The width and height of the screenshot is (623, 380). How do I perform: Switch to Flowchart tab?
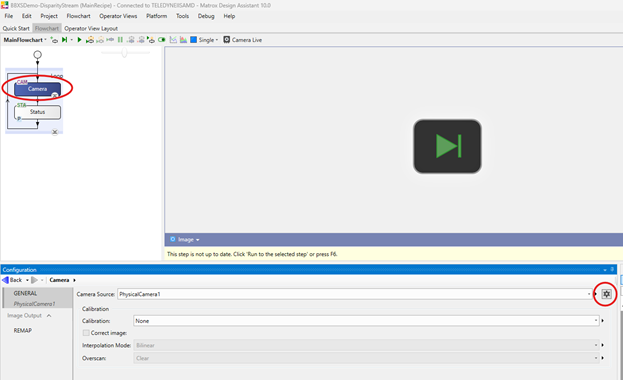click(x=47, y=29)
